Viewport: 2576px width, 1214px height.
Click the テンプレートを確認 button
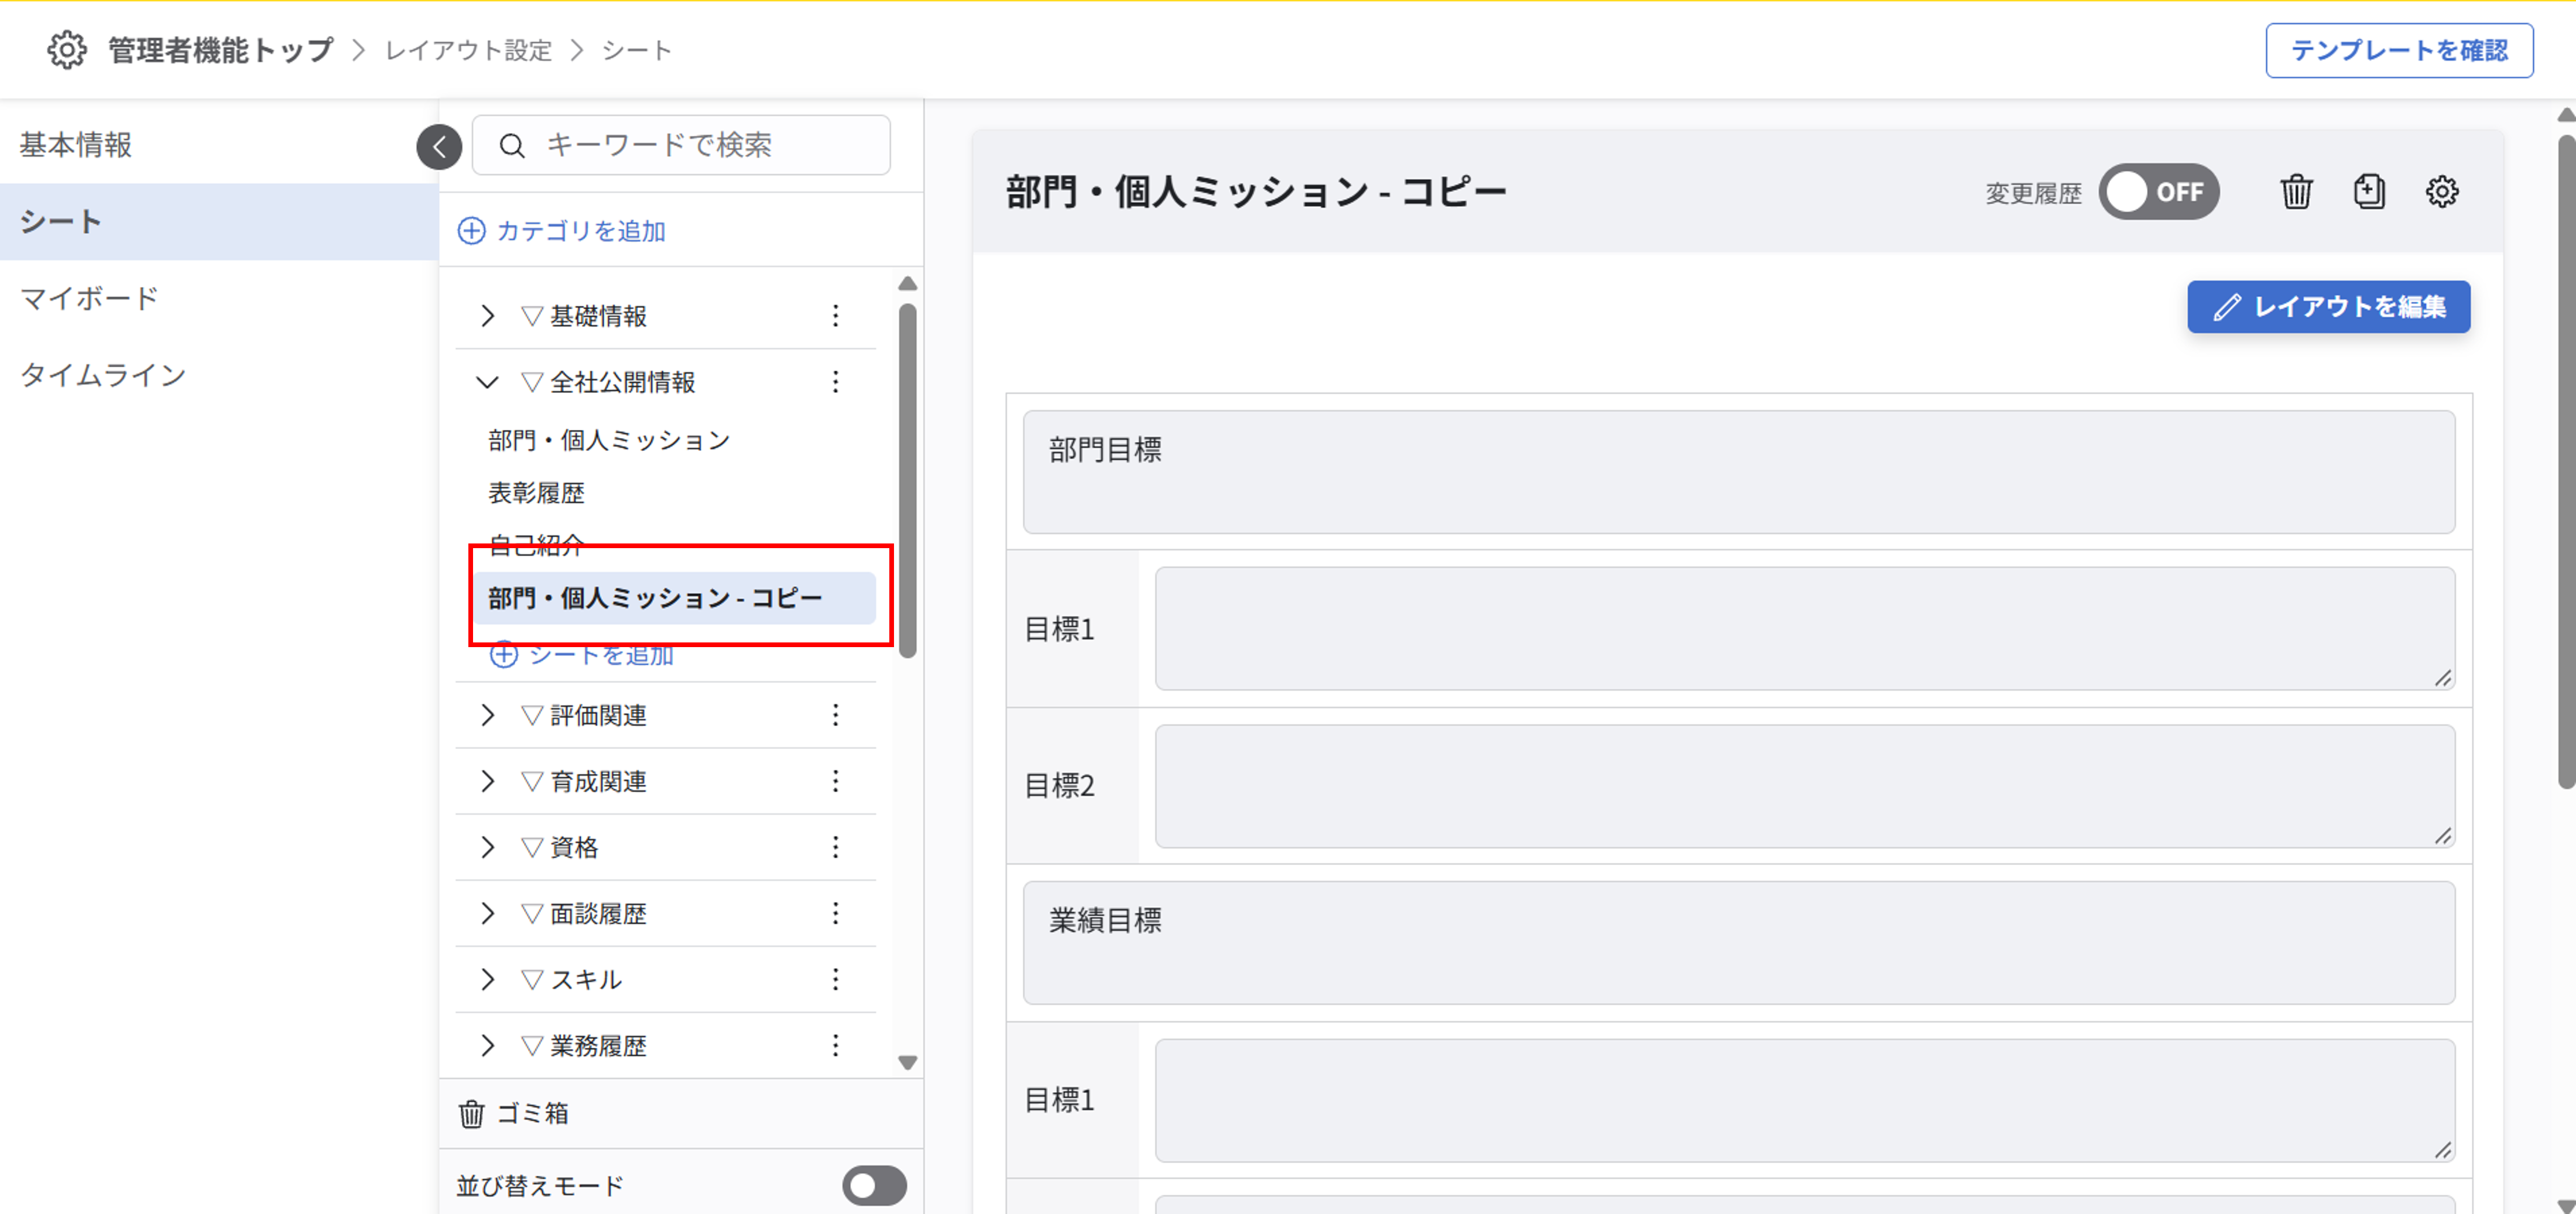[x=2399, y=50]
